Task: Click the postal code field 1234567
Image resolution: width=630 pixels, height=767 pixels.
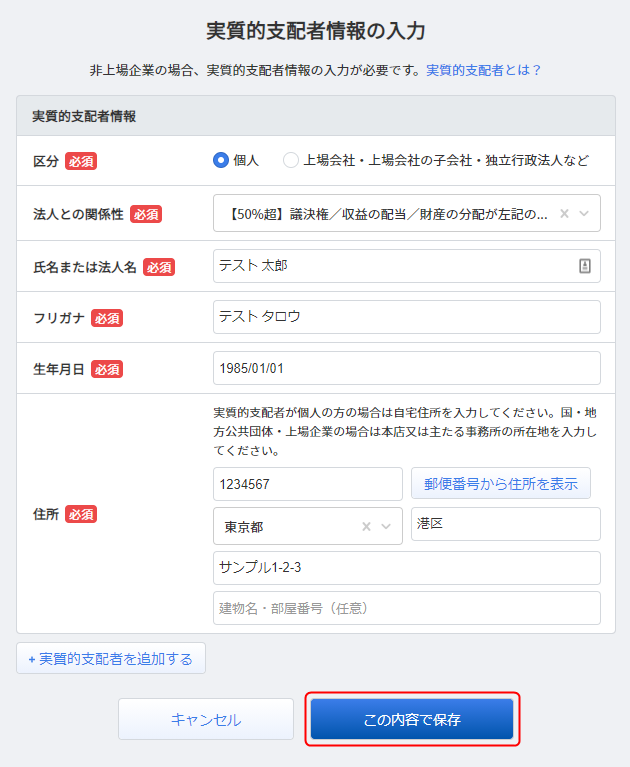Action: point(308,484)
